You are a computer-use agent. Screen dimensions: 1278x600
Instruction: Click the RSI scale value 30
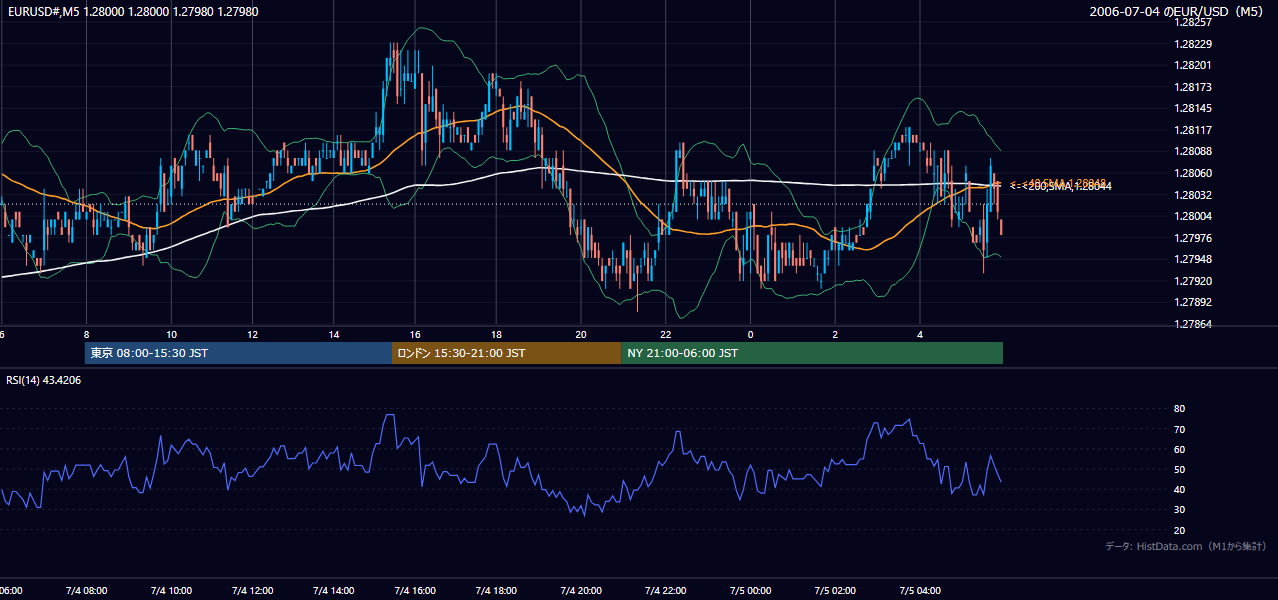pos(1180,509)
